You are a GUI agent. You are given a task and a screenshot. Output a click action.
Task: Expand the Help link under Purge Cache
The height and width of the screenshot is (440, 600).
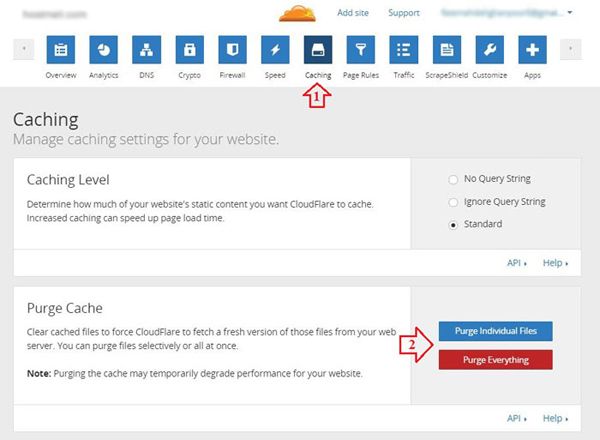(555, 418)
